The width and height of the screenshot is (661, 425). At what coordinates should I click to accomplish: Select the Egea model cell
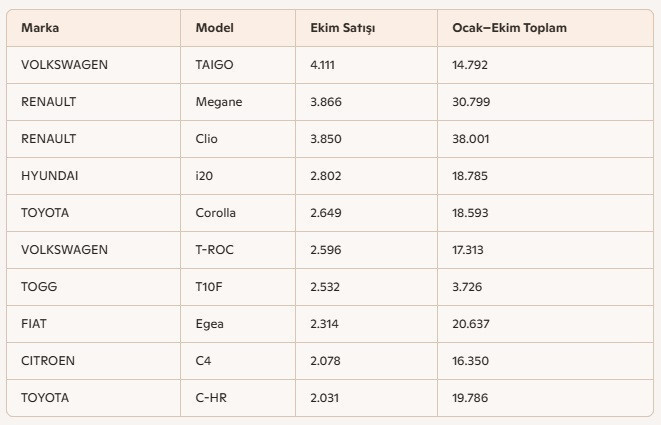[x=210, y=324]
